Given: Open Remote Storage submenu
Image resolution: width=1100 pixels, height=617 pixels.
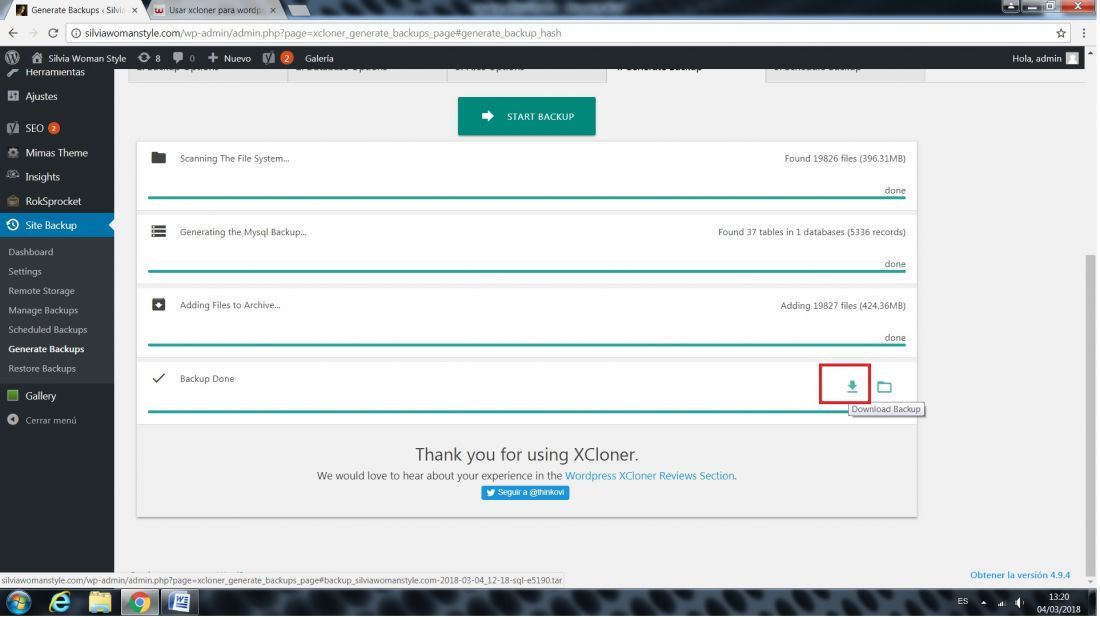Looking at the screenshot, I should (41, 291).
